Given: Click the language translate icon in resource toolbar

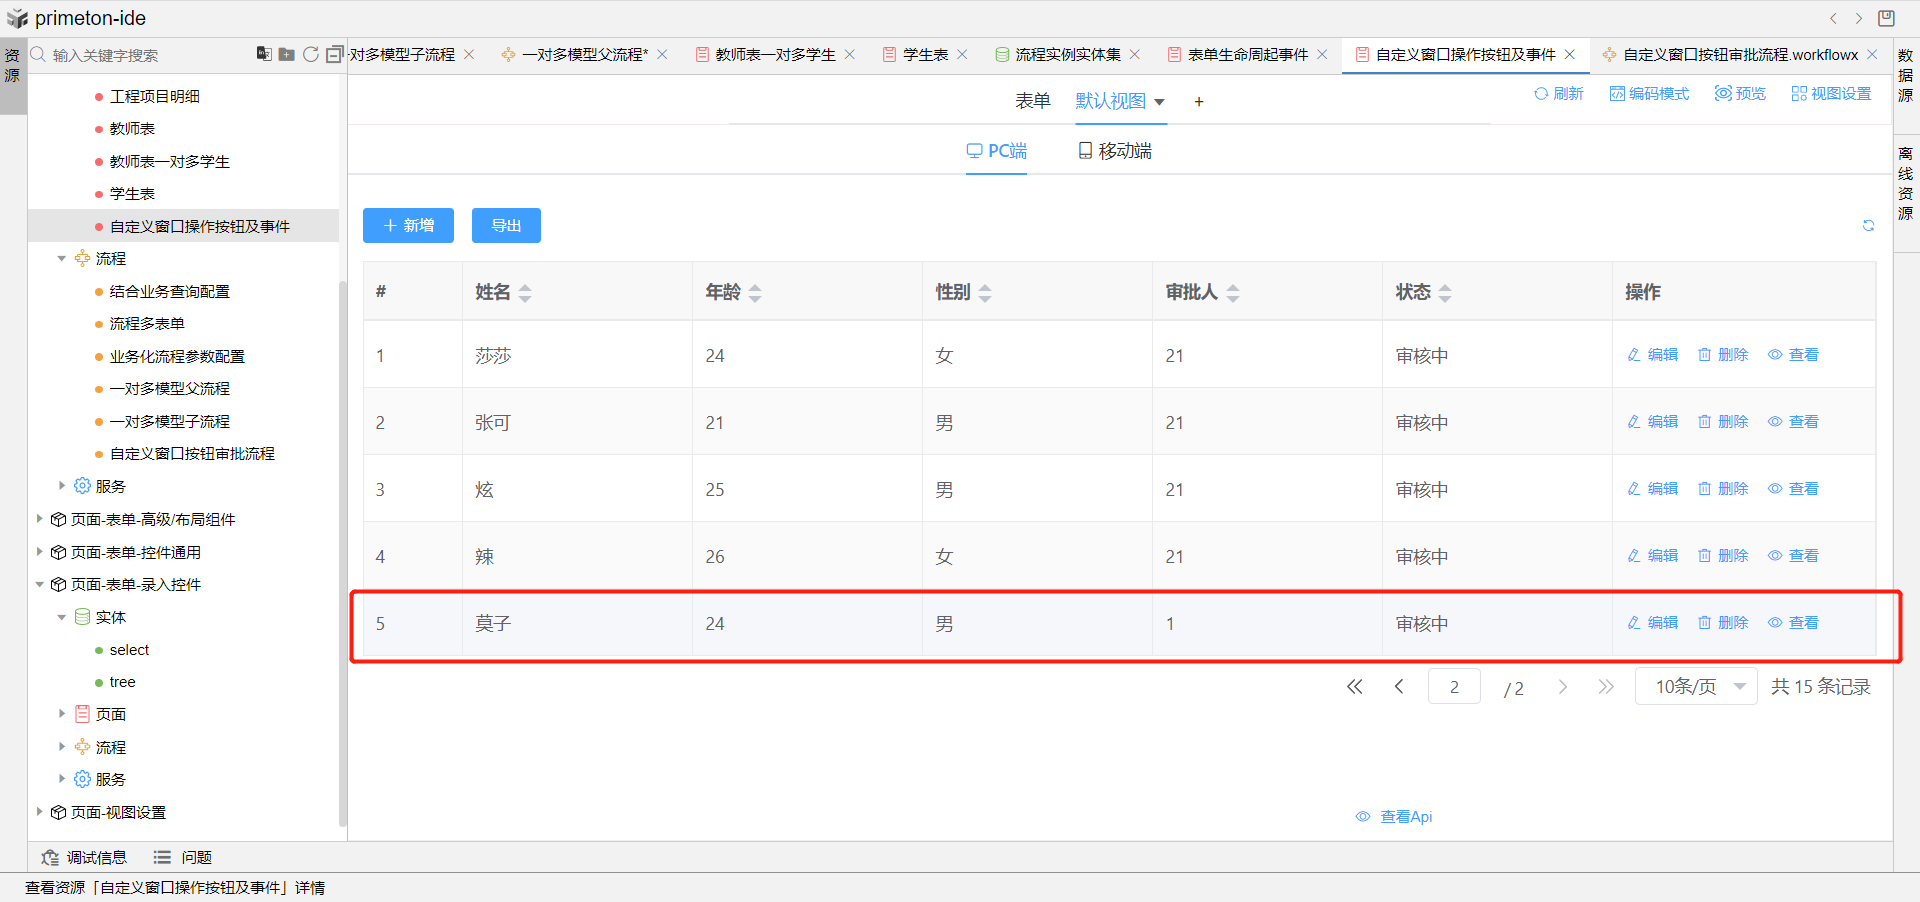Looking at the screenshot, I should [x=264, y=54].
